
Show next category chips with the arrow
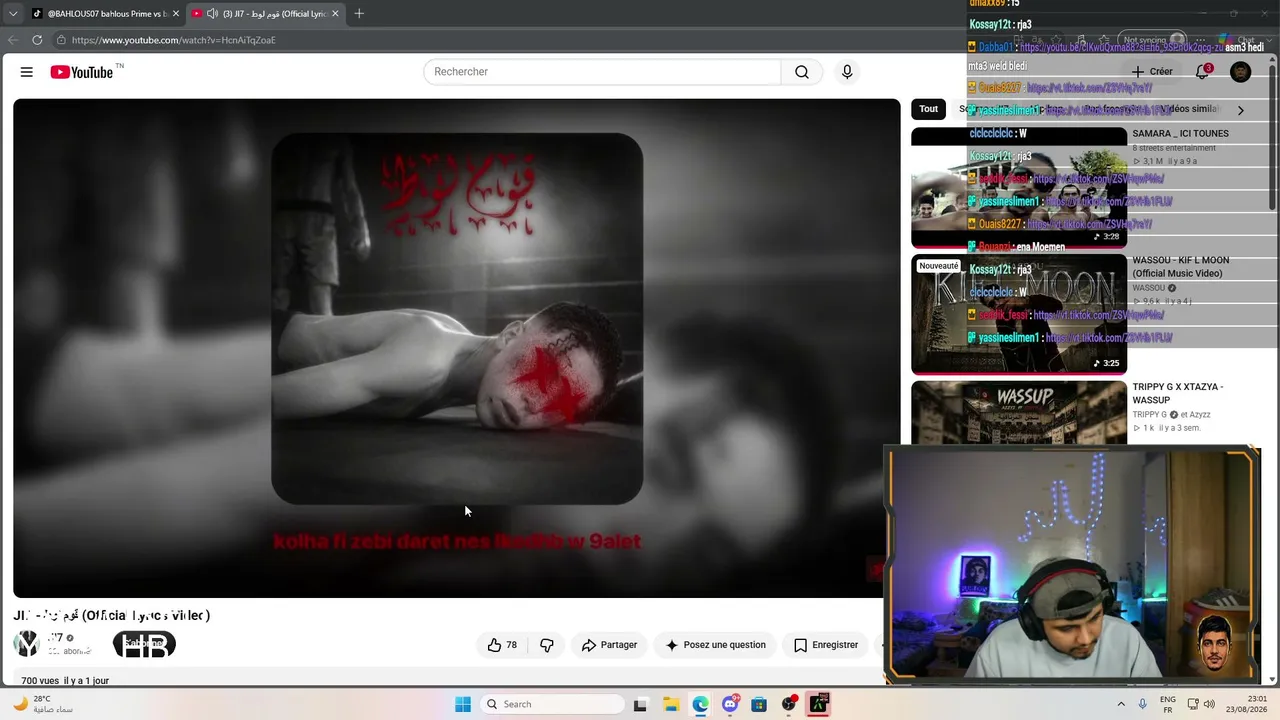(x=1240, y=110)
